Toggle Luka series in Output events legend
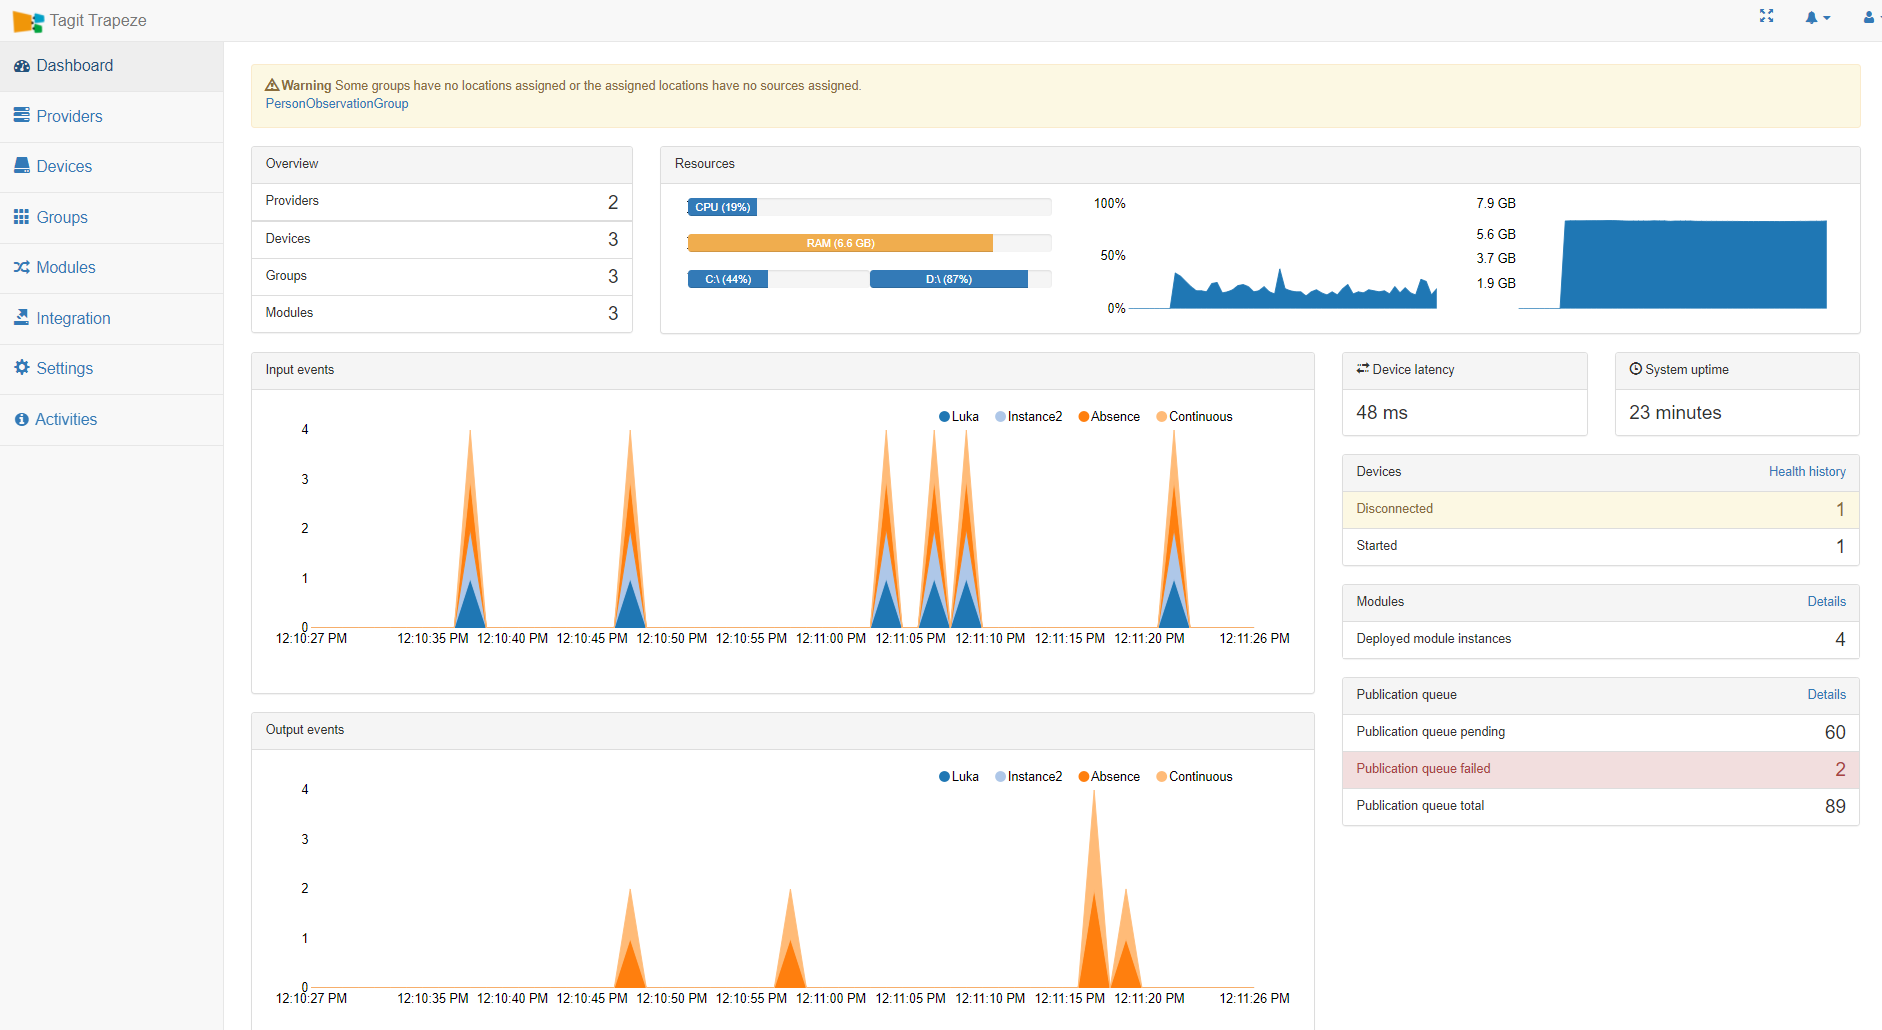 coord(959,777)
